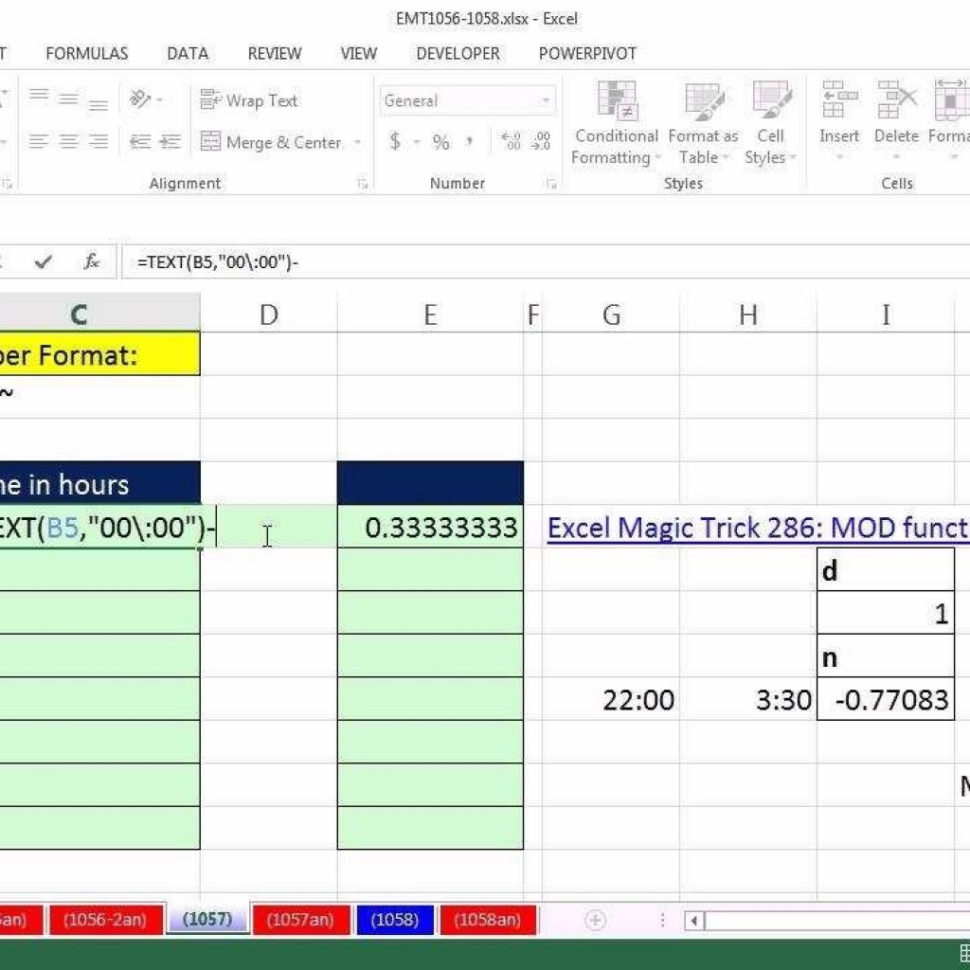Confirm formula entry with the checkmark
970x970 pixels.
(44, 262)
